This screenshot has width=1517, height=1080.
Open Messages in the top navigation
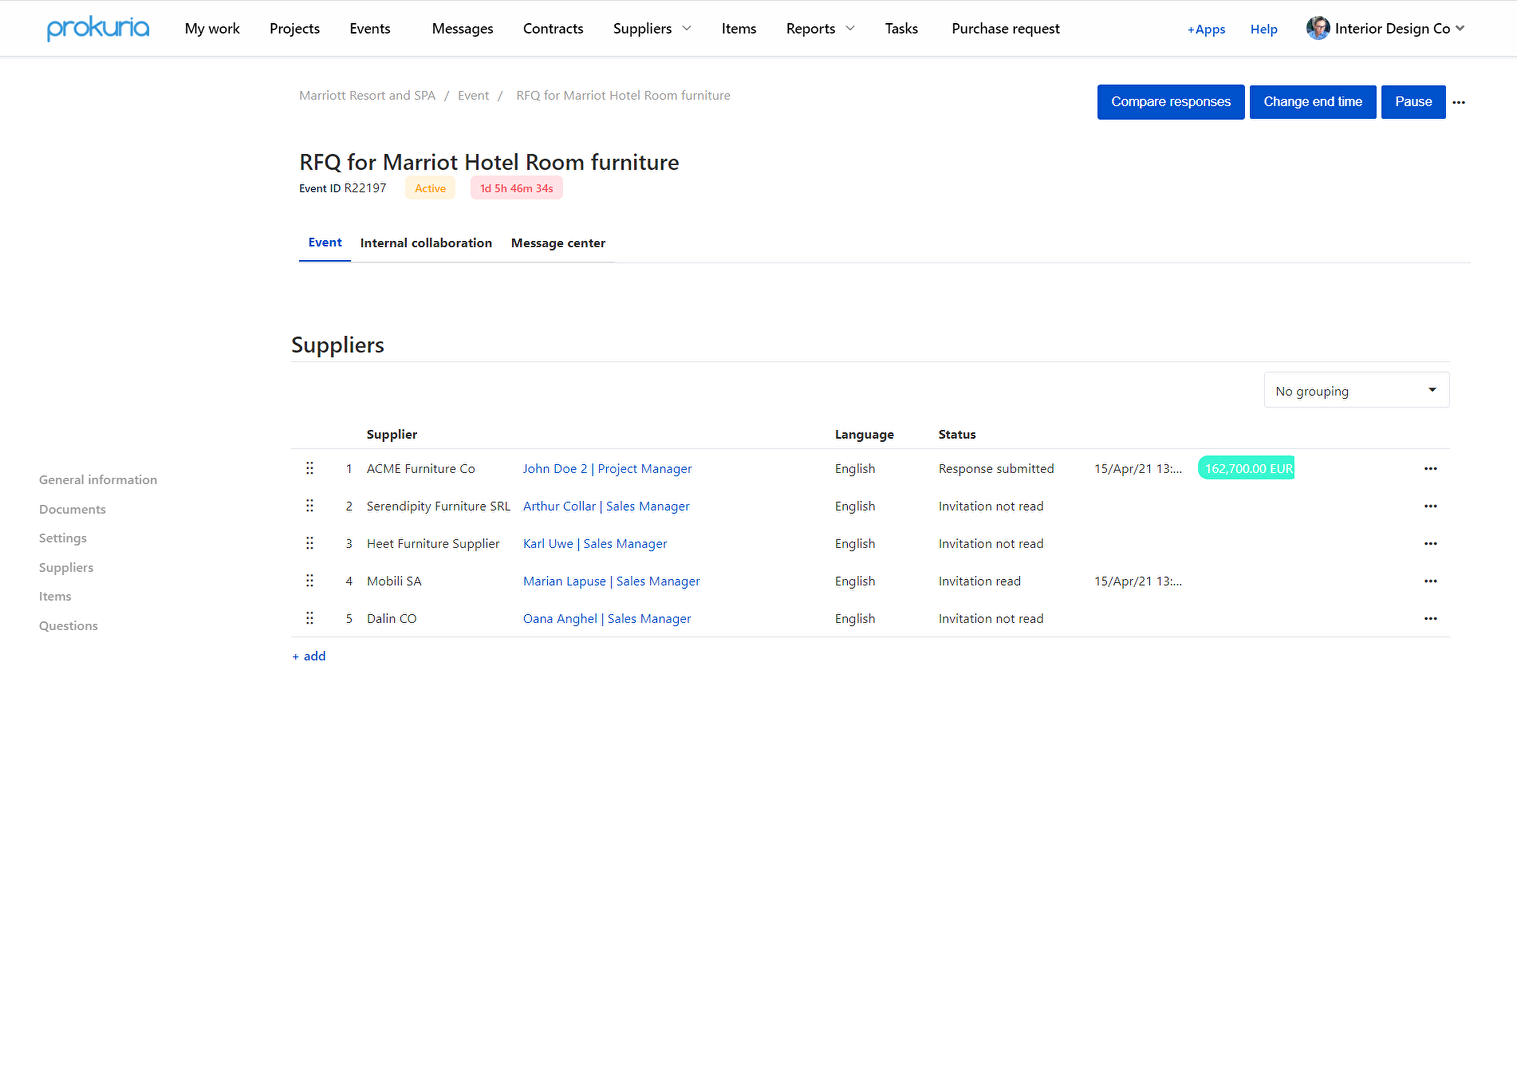pos(463,28)
